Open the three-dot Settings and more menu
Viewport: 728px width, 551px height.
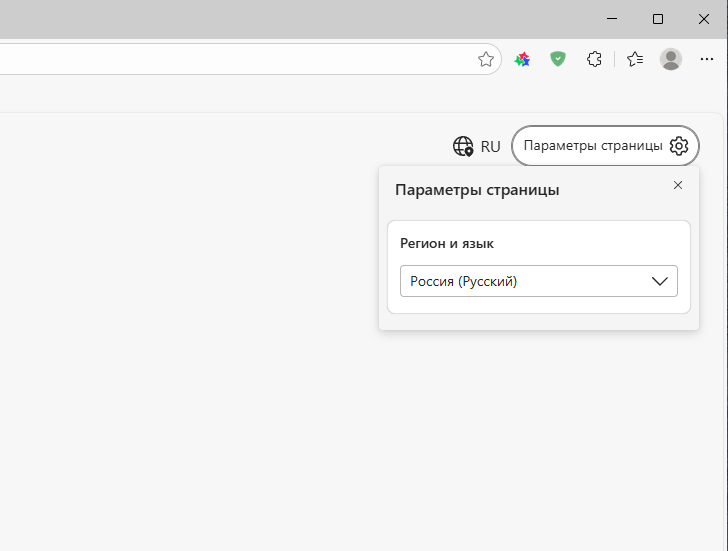click(707, 59)
